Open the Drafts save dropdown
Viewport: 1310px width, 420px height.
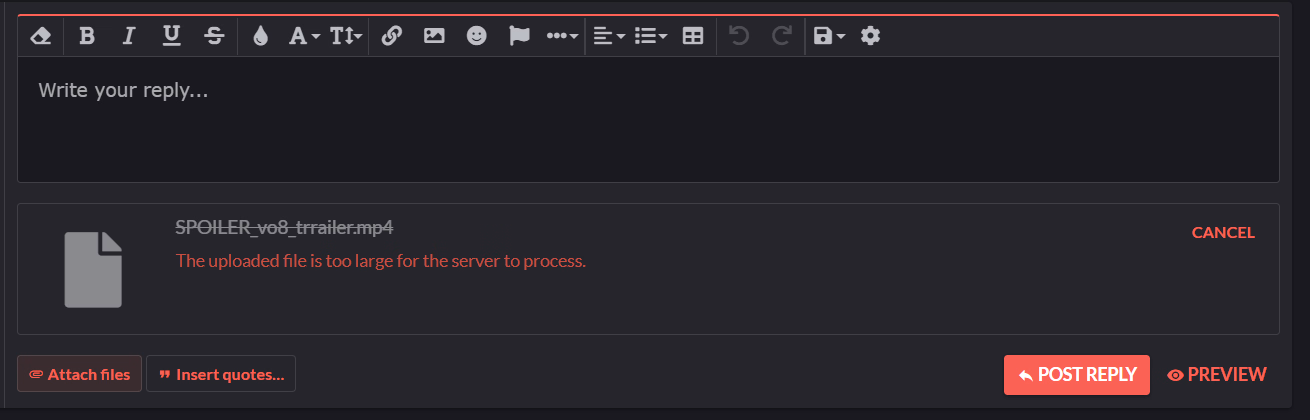[829, 36]
